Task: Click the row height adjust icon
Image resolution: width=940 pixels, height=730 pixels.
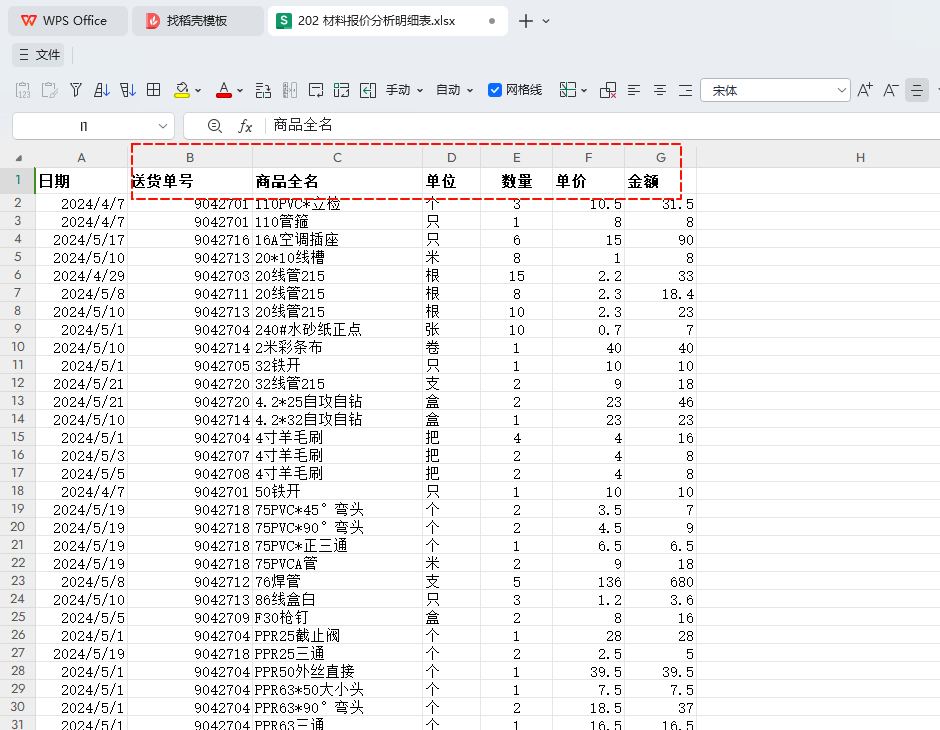Action: 263,91
